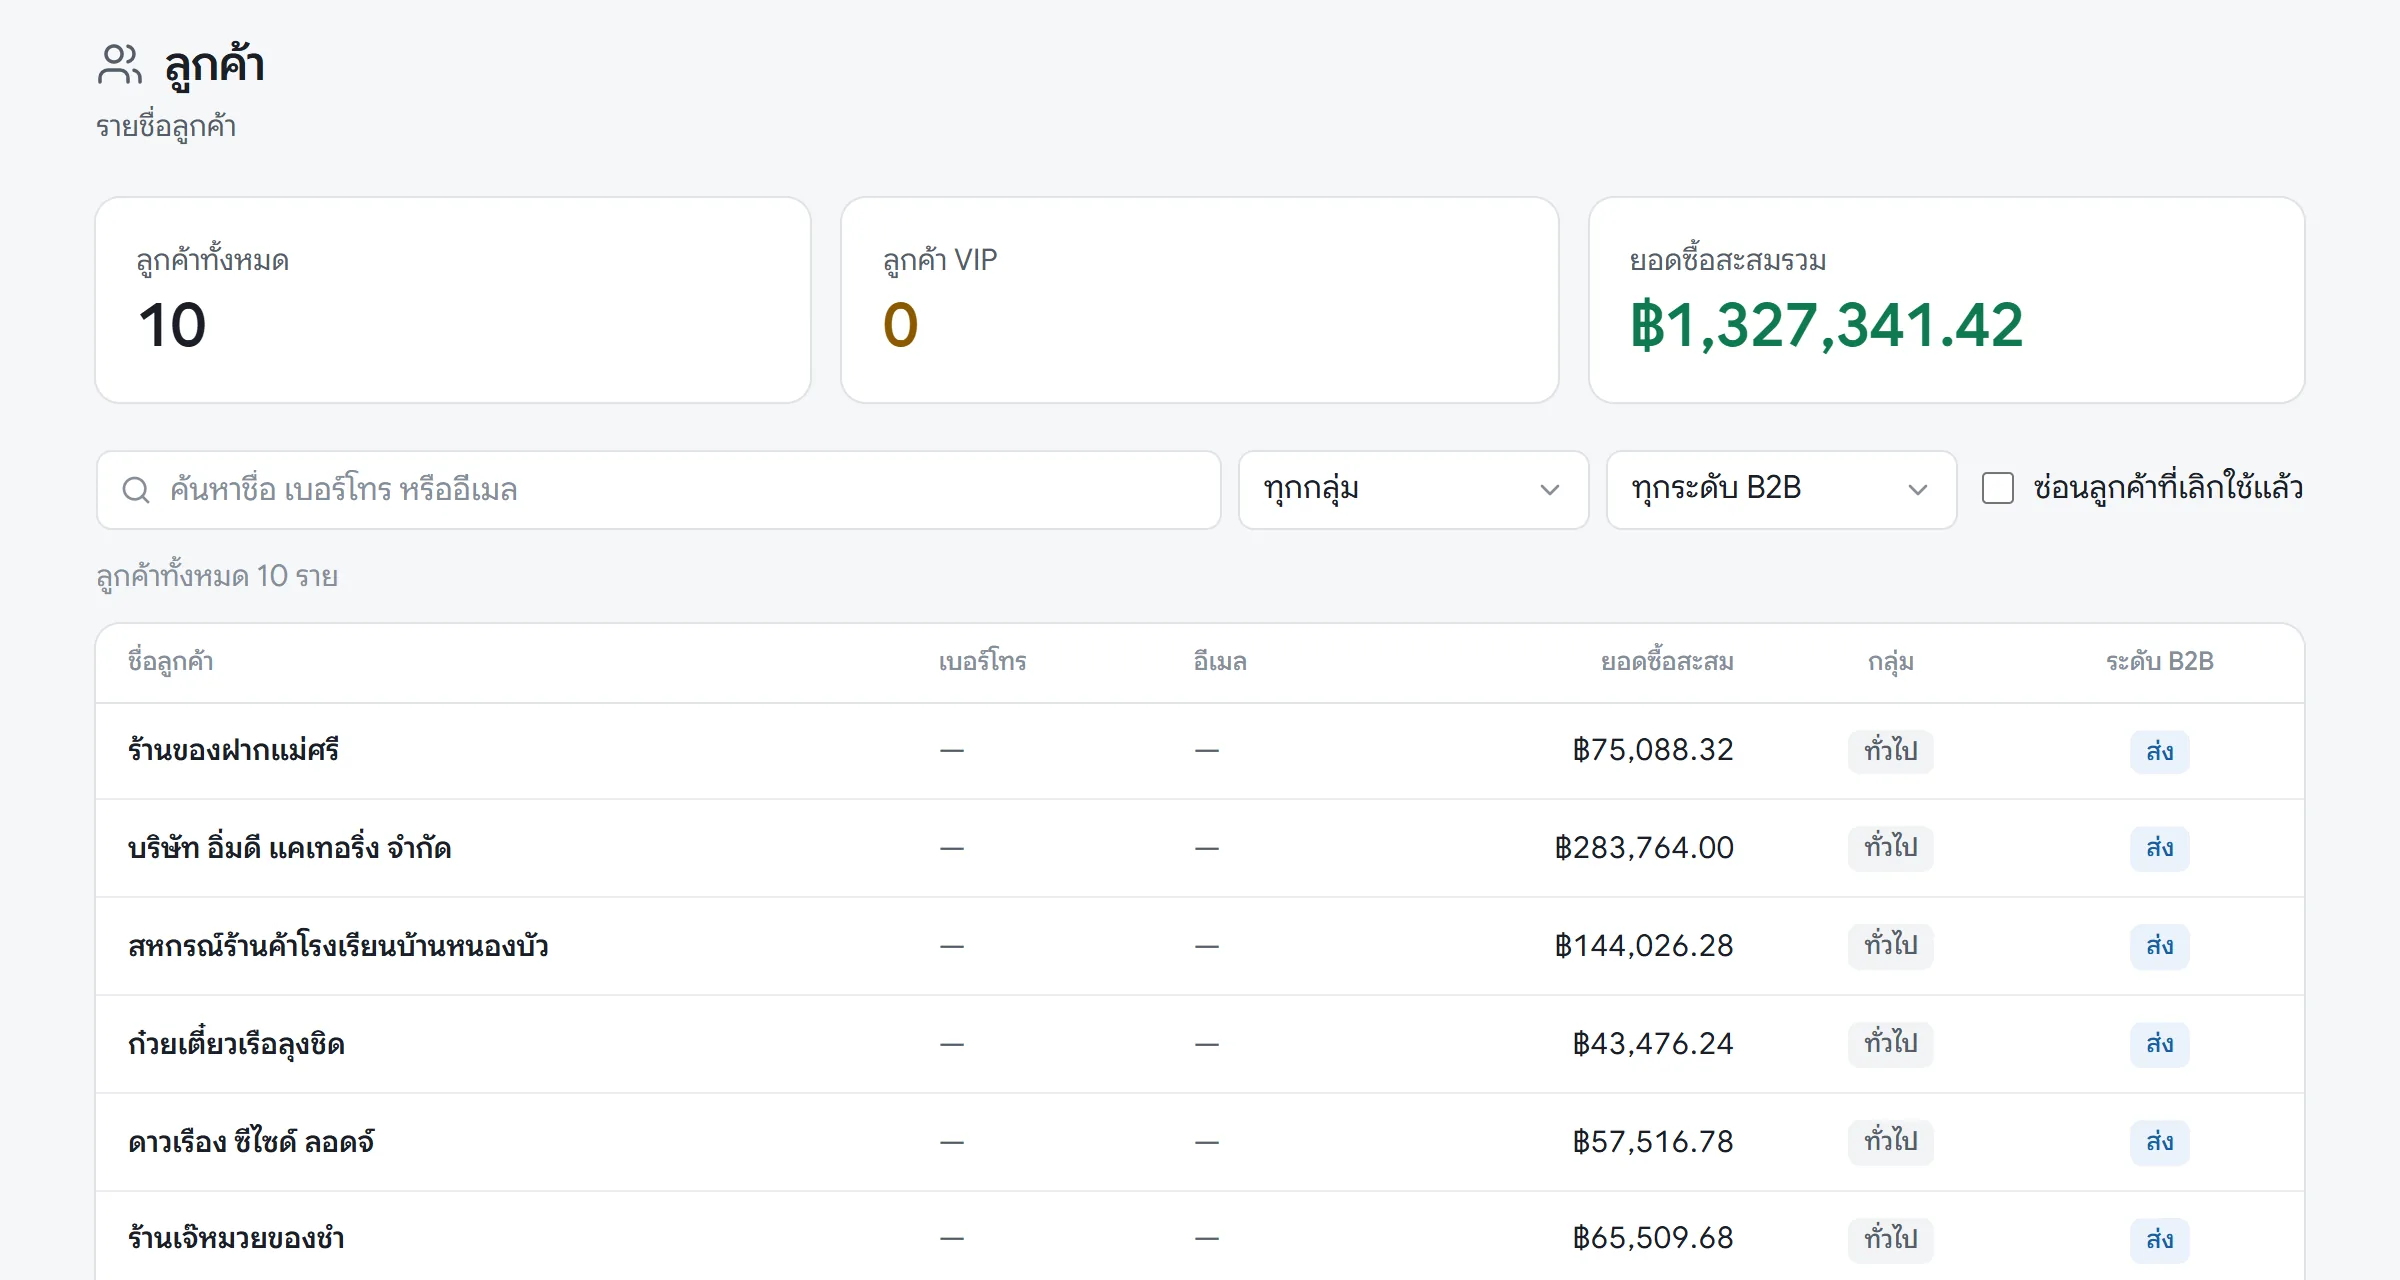The height and width of the screenshot is (1280, 2400).
Task: Open customer บริษัท อิ่มดี แคเทอริ่ง จำกัด
Action: point(289,848)
